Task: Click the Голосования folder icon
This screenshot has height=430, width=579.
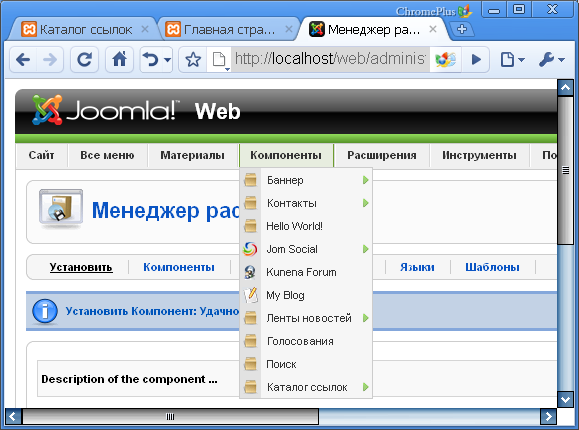Action: point(250,341)
